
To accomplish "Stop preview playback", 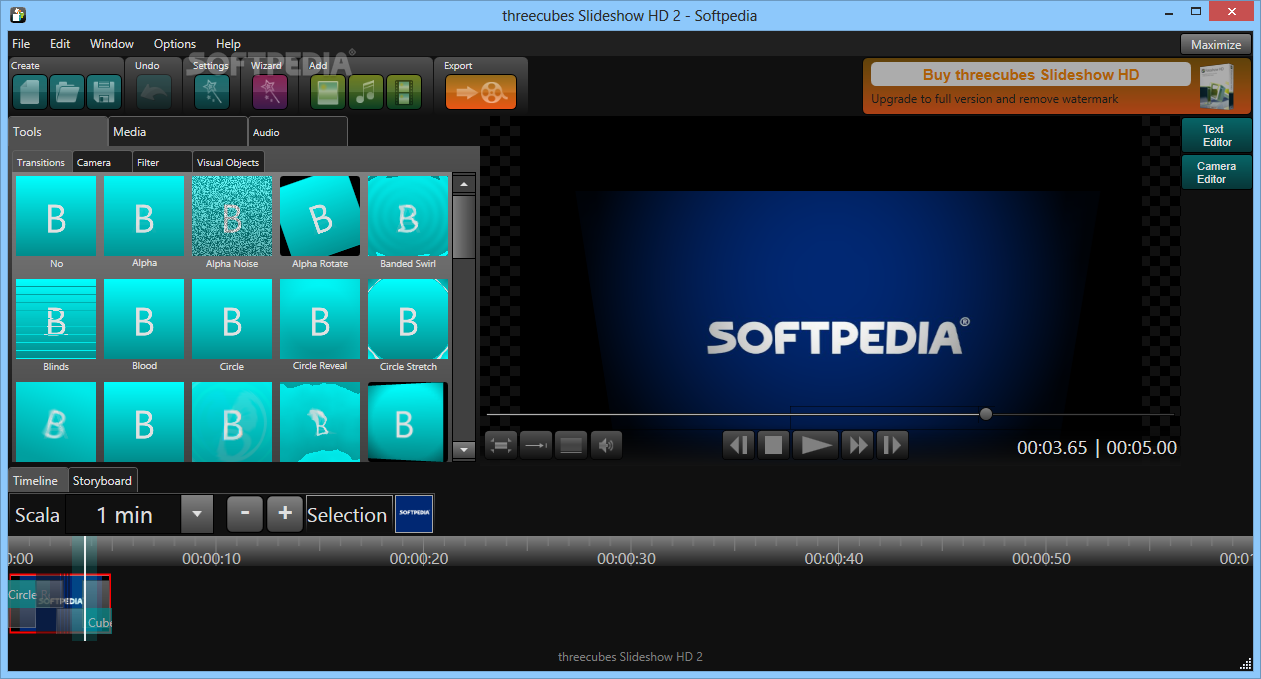I will (x=773, y=445).
